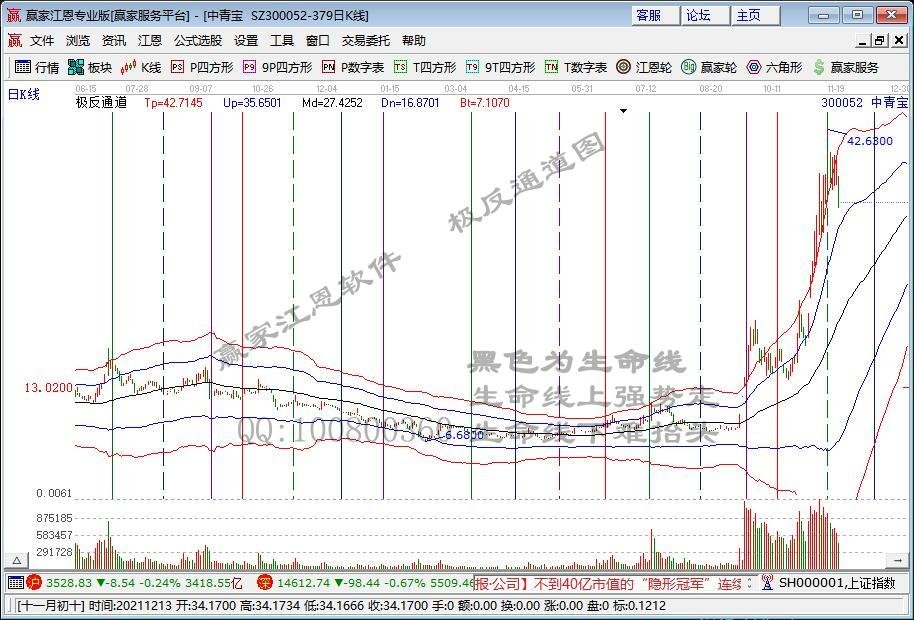Click the Md=27.4252 value
The image size is (914, 620).
click(x=332, y=103)
